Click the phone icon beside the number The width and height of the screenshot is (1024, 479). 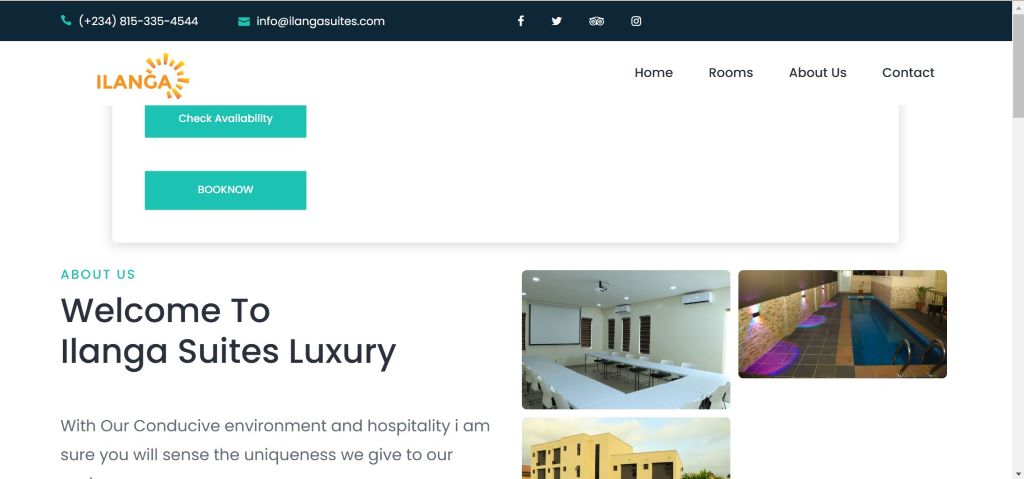(x=66, y=21)
